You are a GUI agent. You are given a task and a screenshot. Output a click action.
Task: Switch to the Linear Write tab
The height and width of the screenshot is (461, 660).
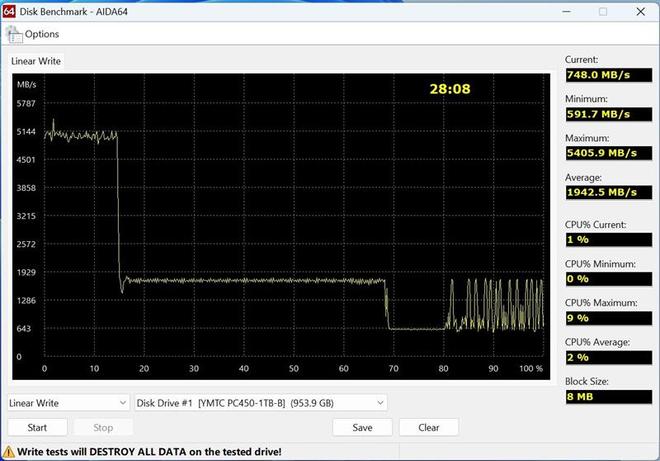point(36,61)
